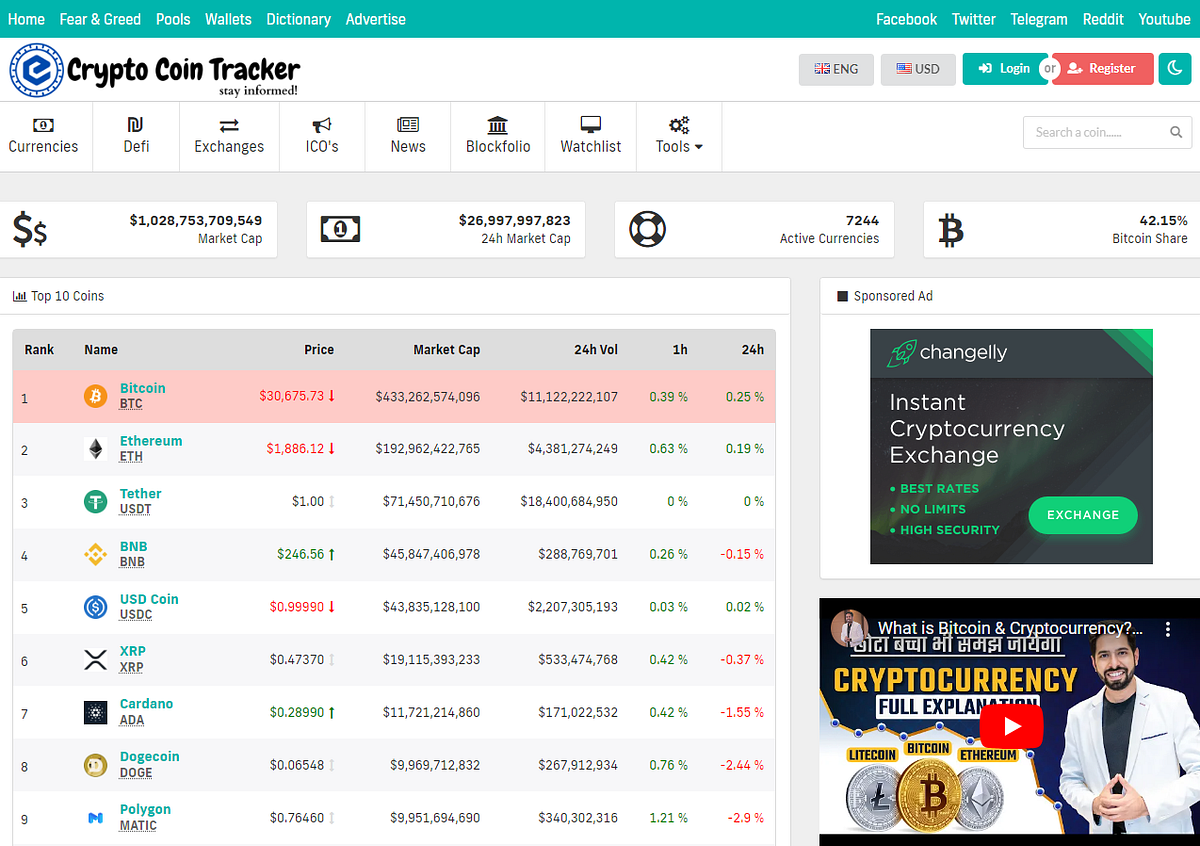Open the Defi section
The image size is (1200, 846).
coord(136,136)
